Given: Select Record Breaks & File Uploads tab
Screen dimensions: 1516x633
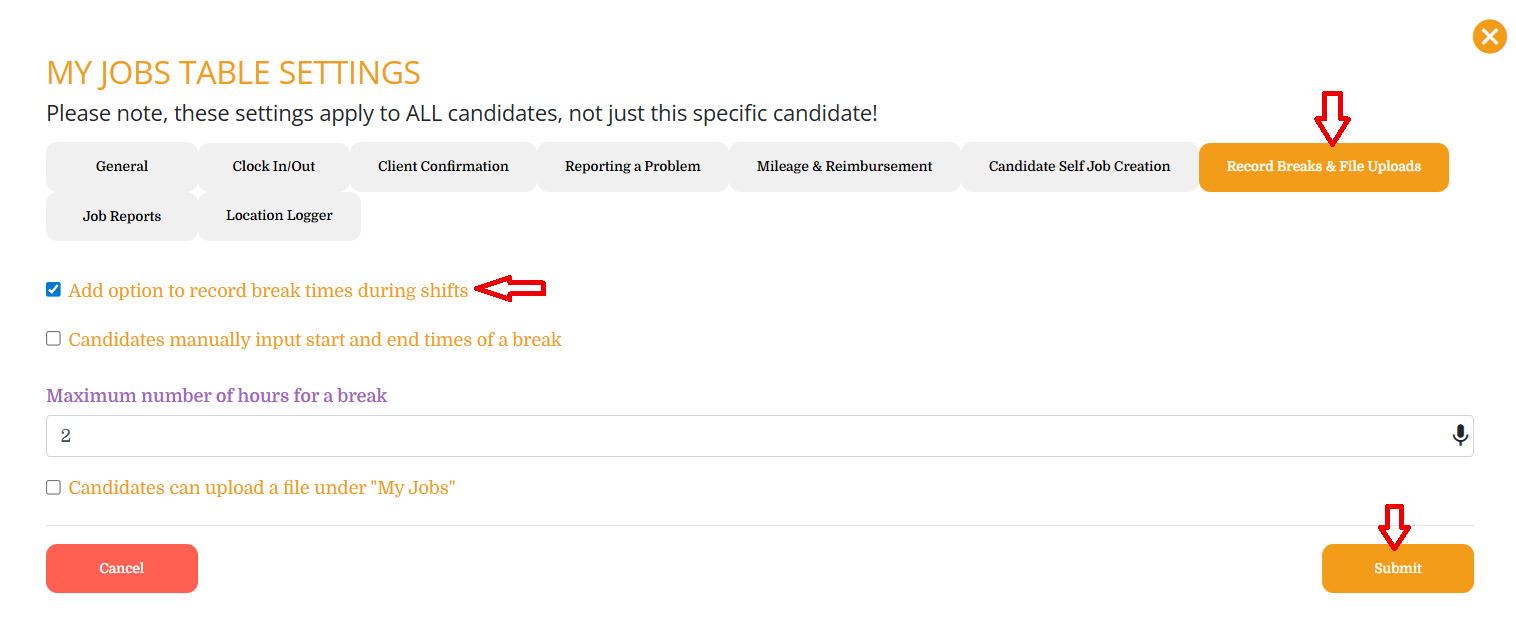Looking at the screenshot, I should point(1323,167).
